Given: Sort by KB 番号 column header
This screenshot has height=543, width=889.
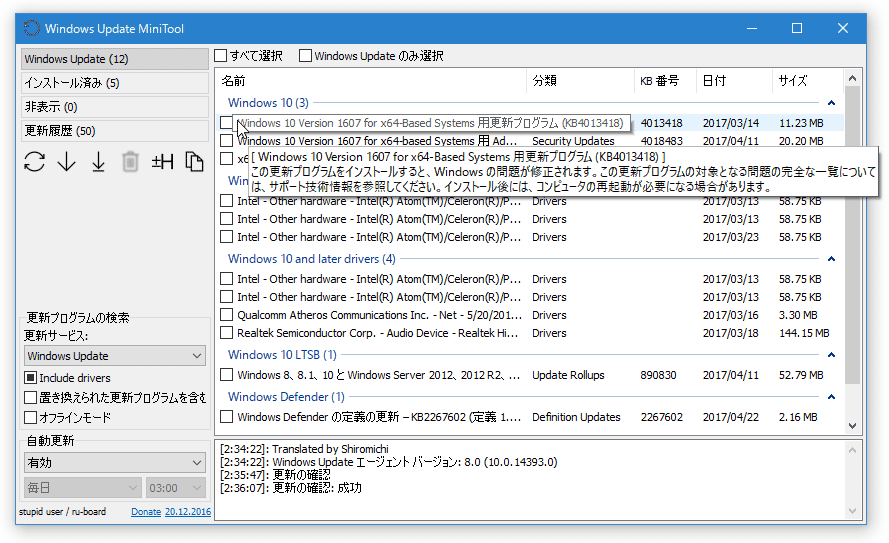Looking at the screenshot, I should pos(664,80).
